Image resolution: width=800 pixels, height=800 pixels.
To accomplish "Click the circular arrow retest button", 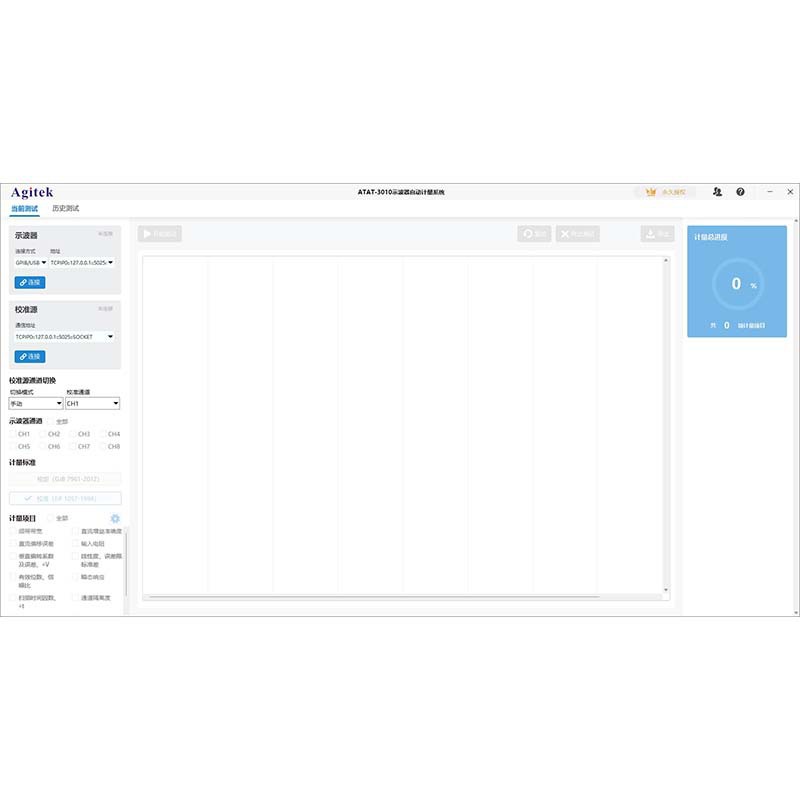I will tap(534, 234).
